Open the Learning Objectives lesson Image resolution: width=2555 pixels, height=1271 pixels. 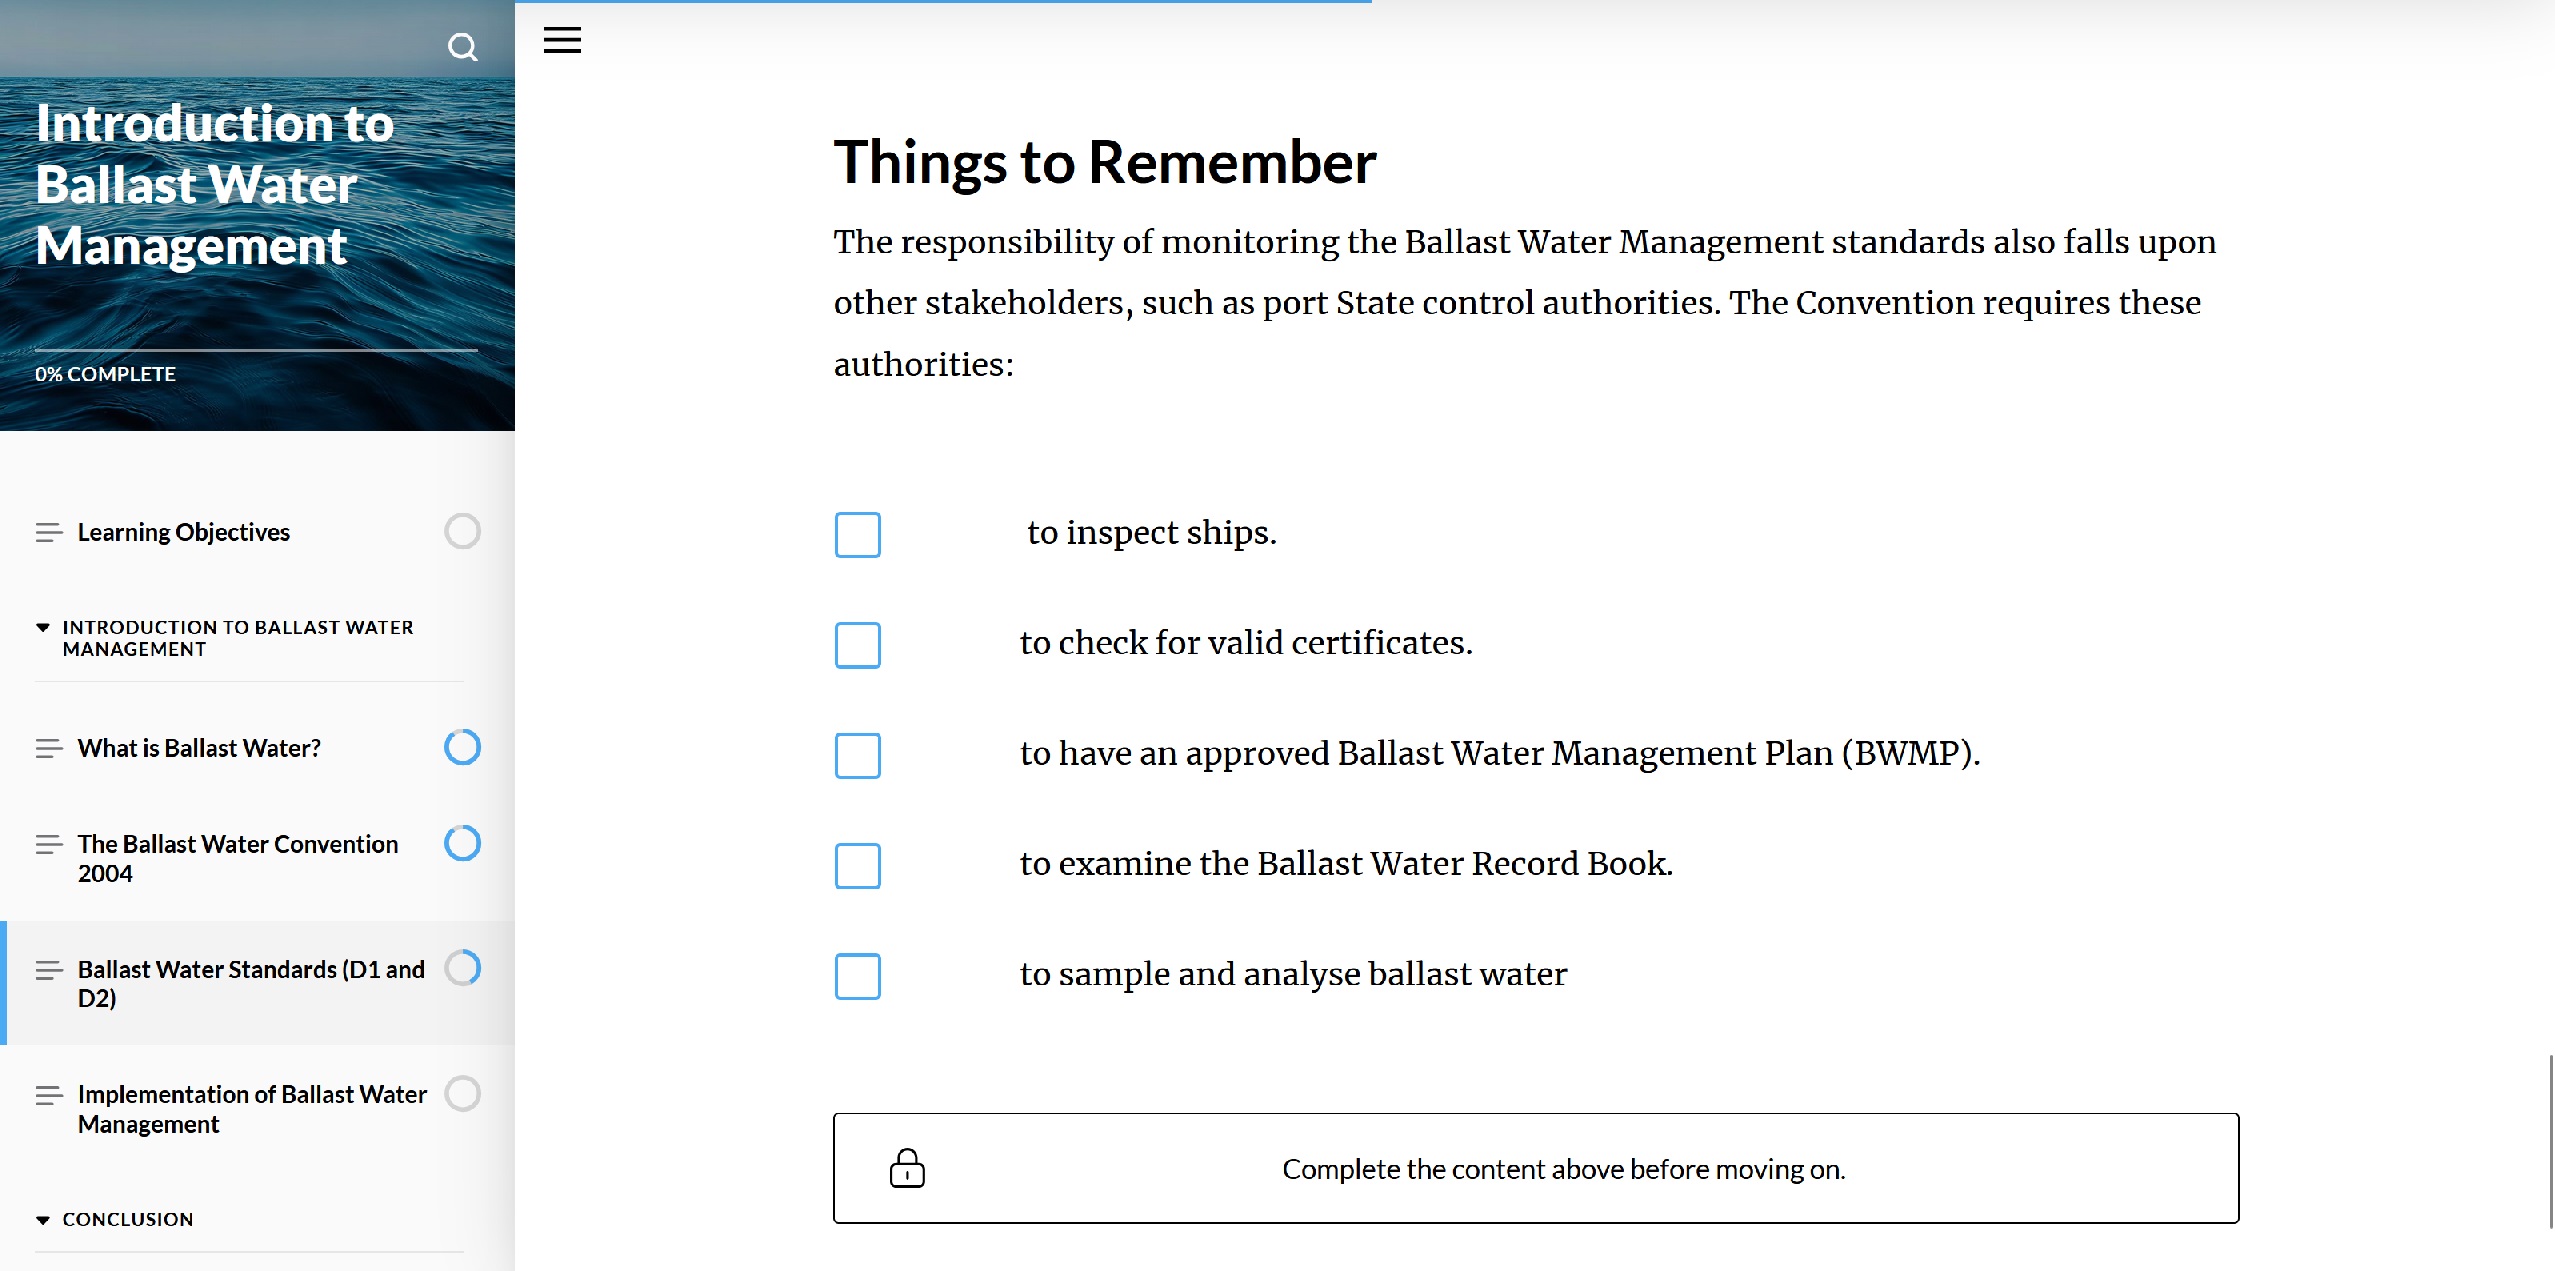coord(184,532)
